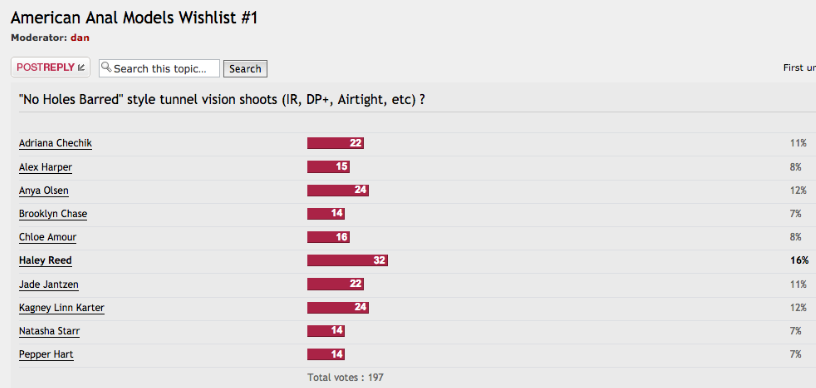Open the Alex Harper link
Screen dimensions: 816x388
45,167
